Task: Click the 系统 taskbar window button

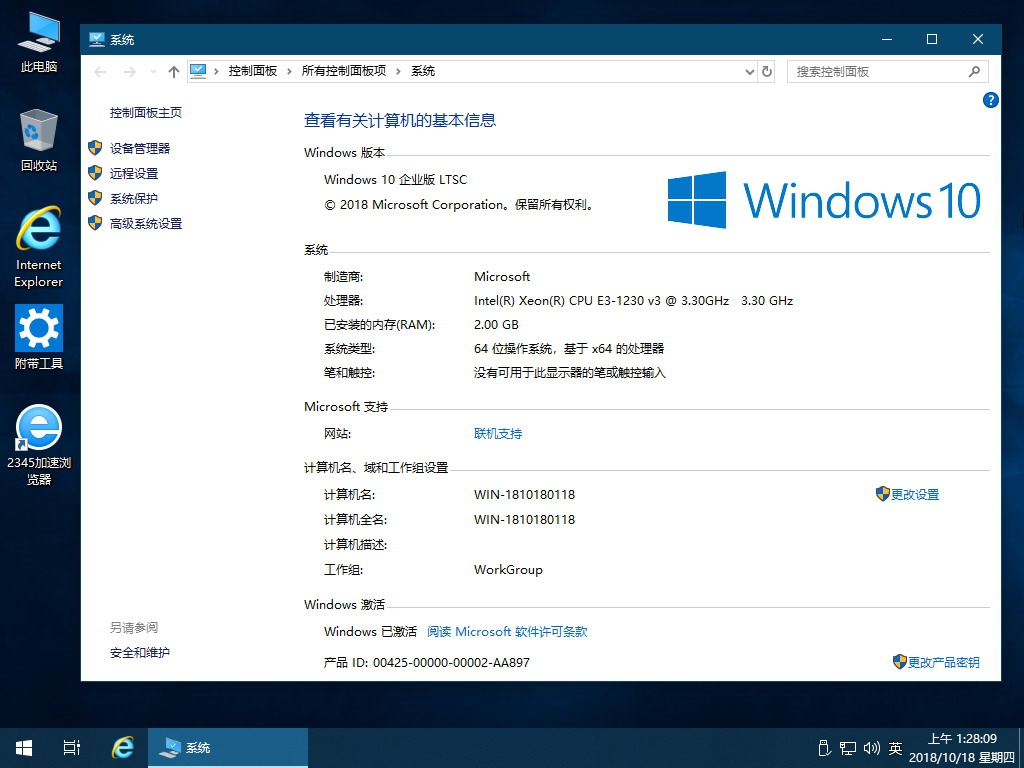Action: pos(228,748)
